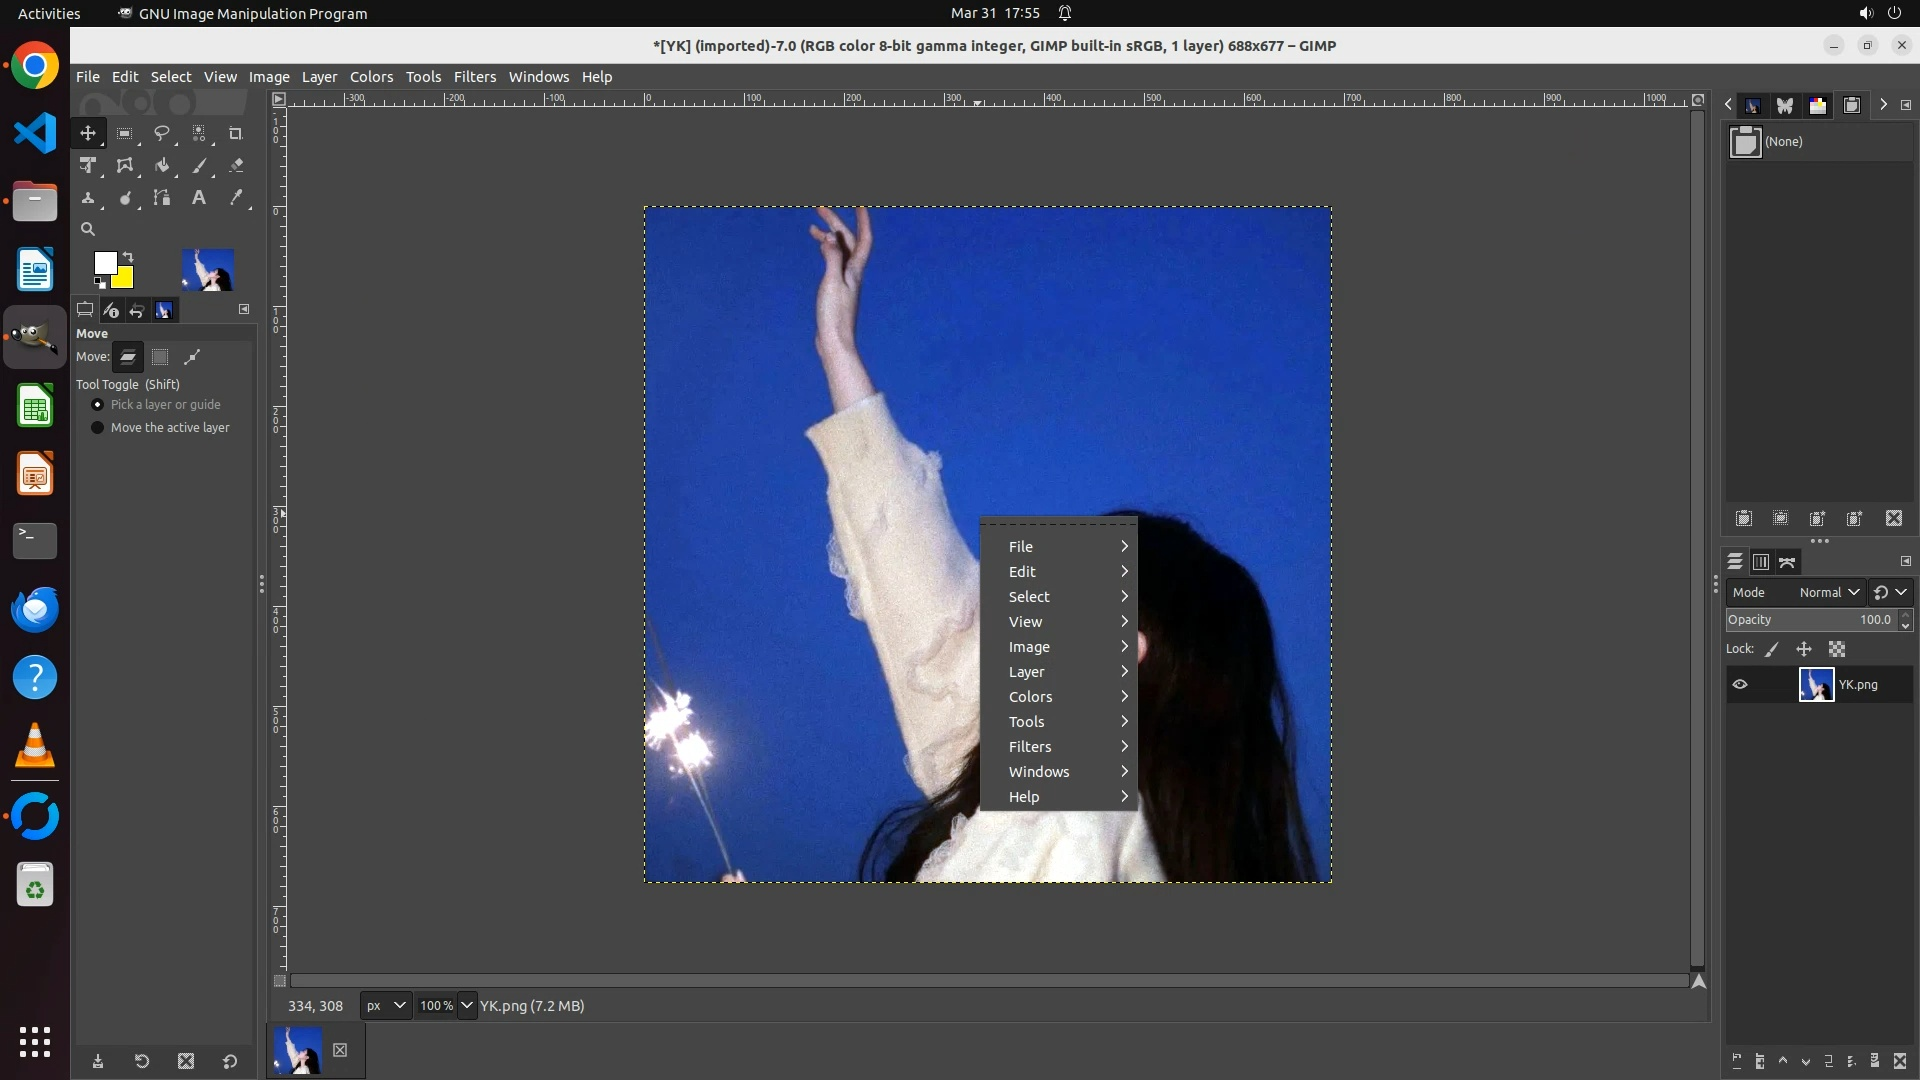Enable 'Move the active layer' option
Viewport: 1920px width, 1080px height.
(x=98, y=428)
